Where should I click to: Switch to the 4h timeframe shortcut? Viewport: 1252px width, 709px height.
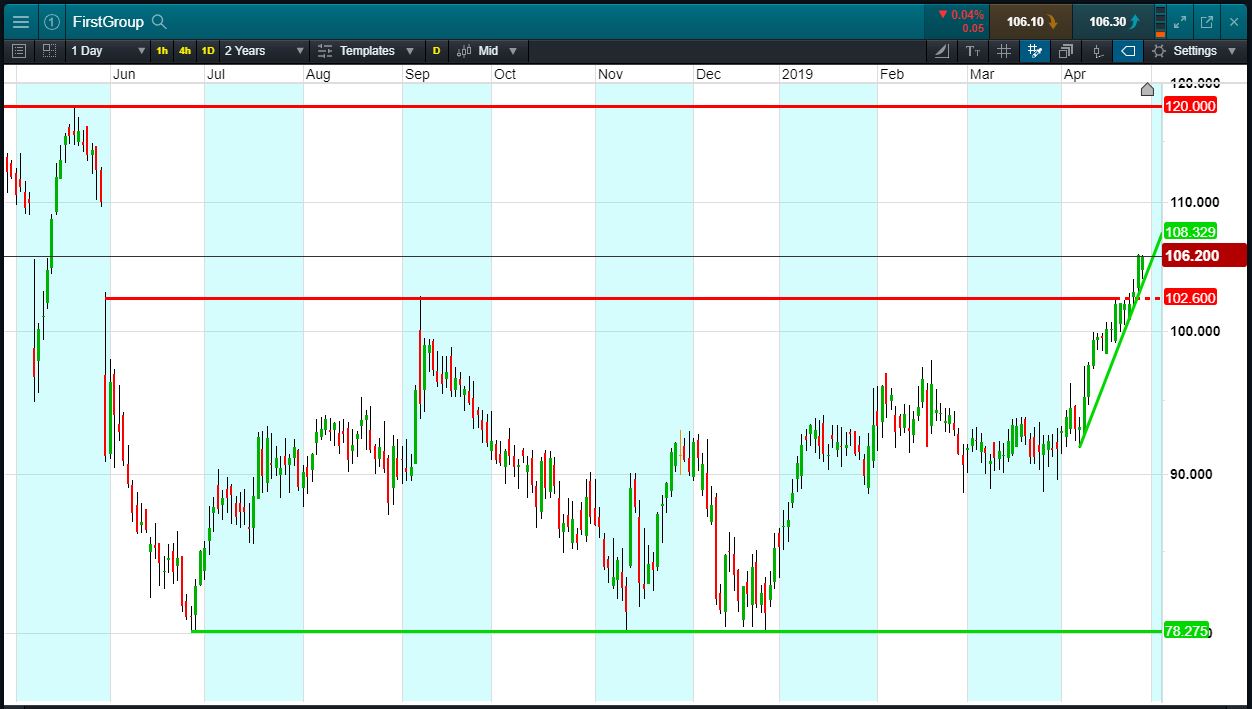(185, 51)
